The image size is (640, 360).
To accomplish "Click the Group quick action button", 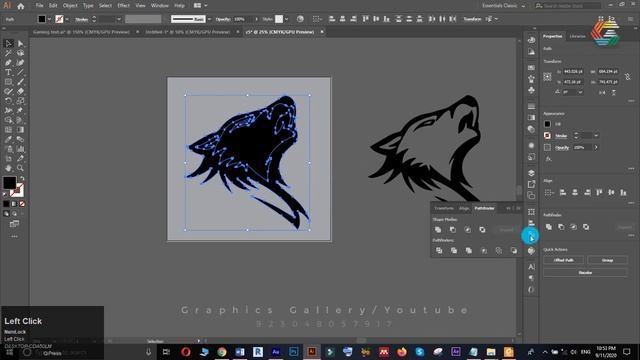I will coord(607,260).
